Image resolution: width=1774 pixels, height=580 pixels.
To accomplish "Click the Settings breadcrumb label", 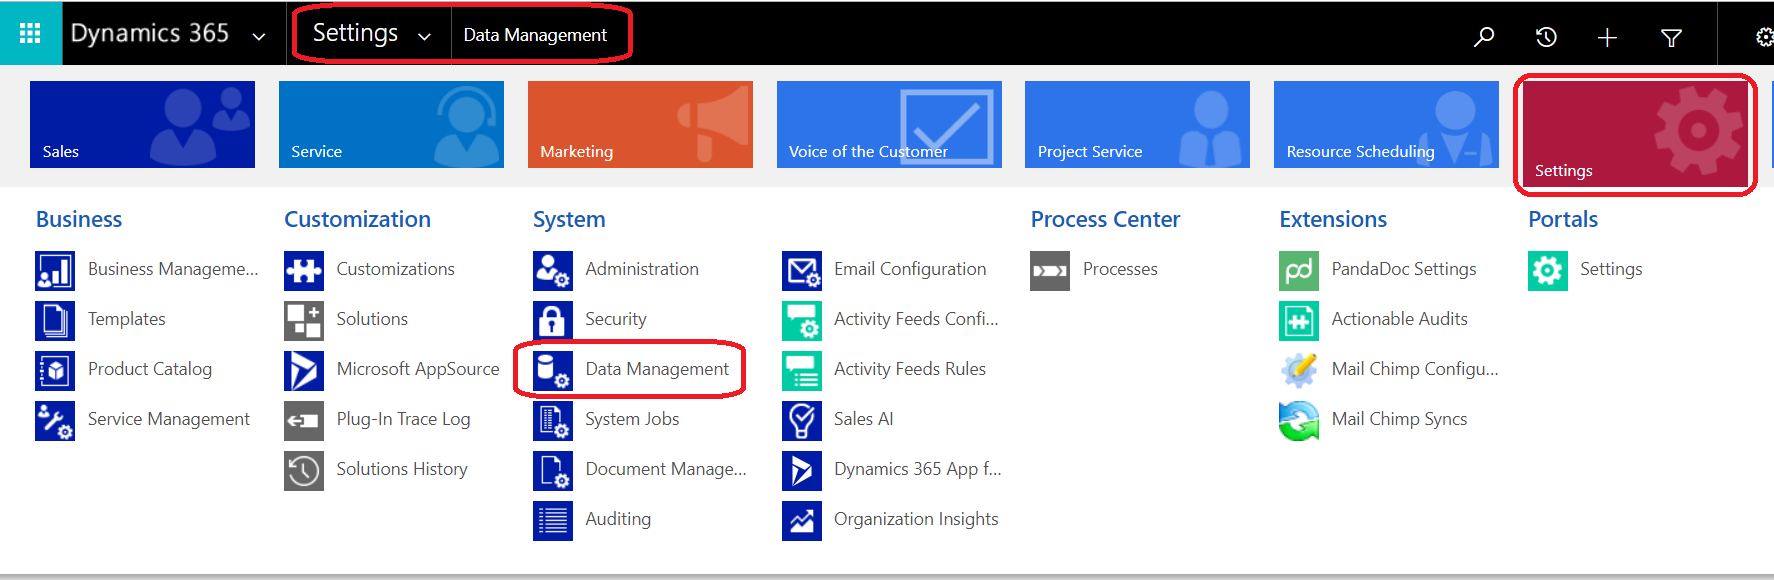I will [x=355, y=33].
